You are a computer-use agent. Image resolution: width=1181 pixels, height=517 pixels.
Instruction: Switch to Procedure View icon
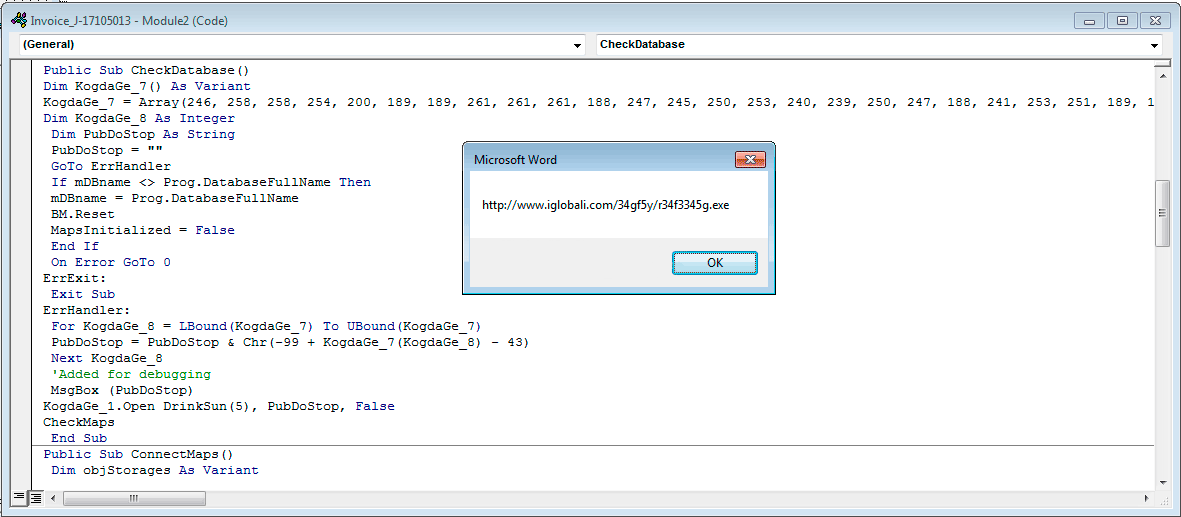[19, 498]
